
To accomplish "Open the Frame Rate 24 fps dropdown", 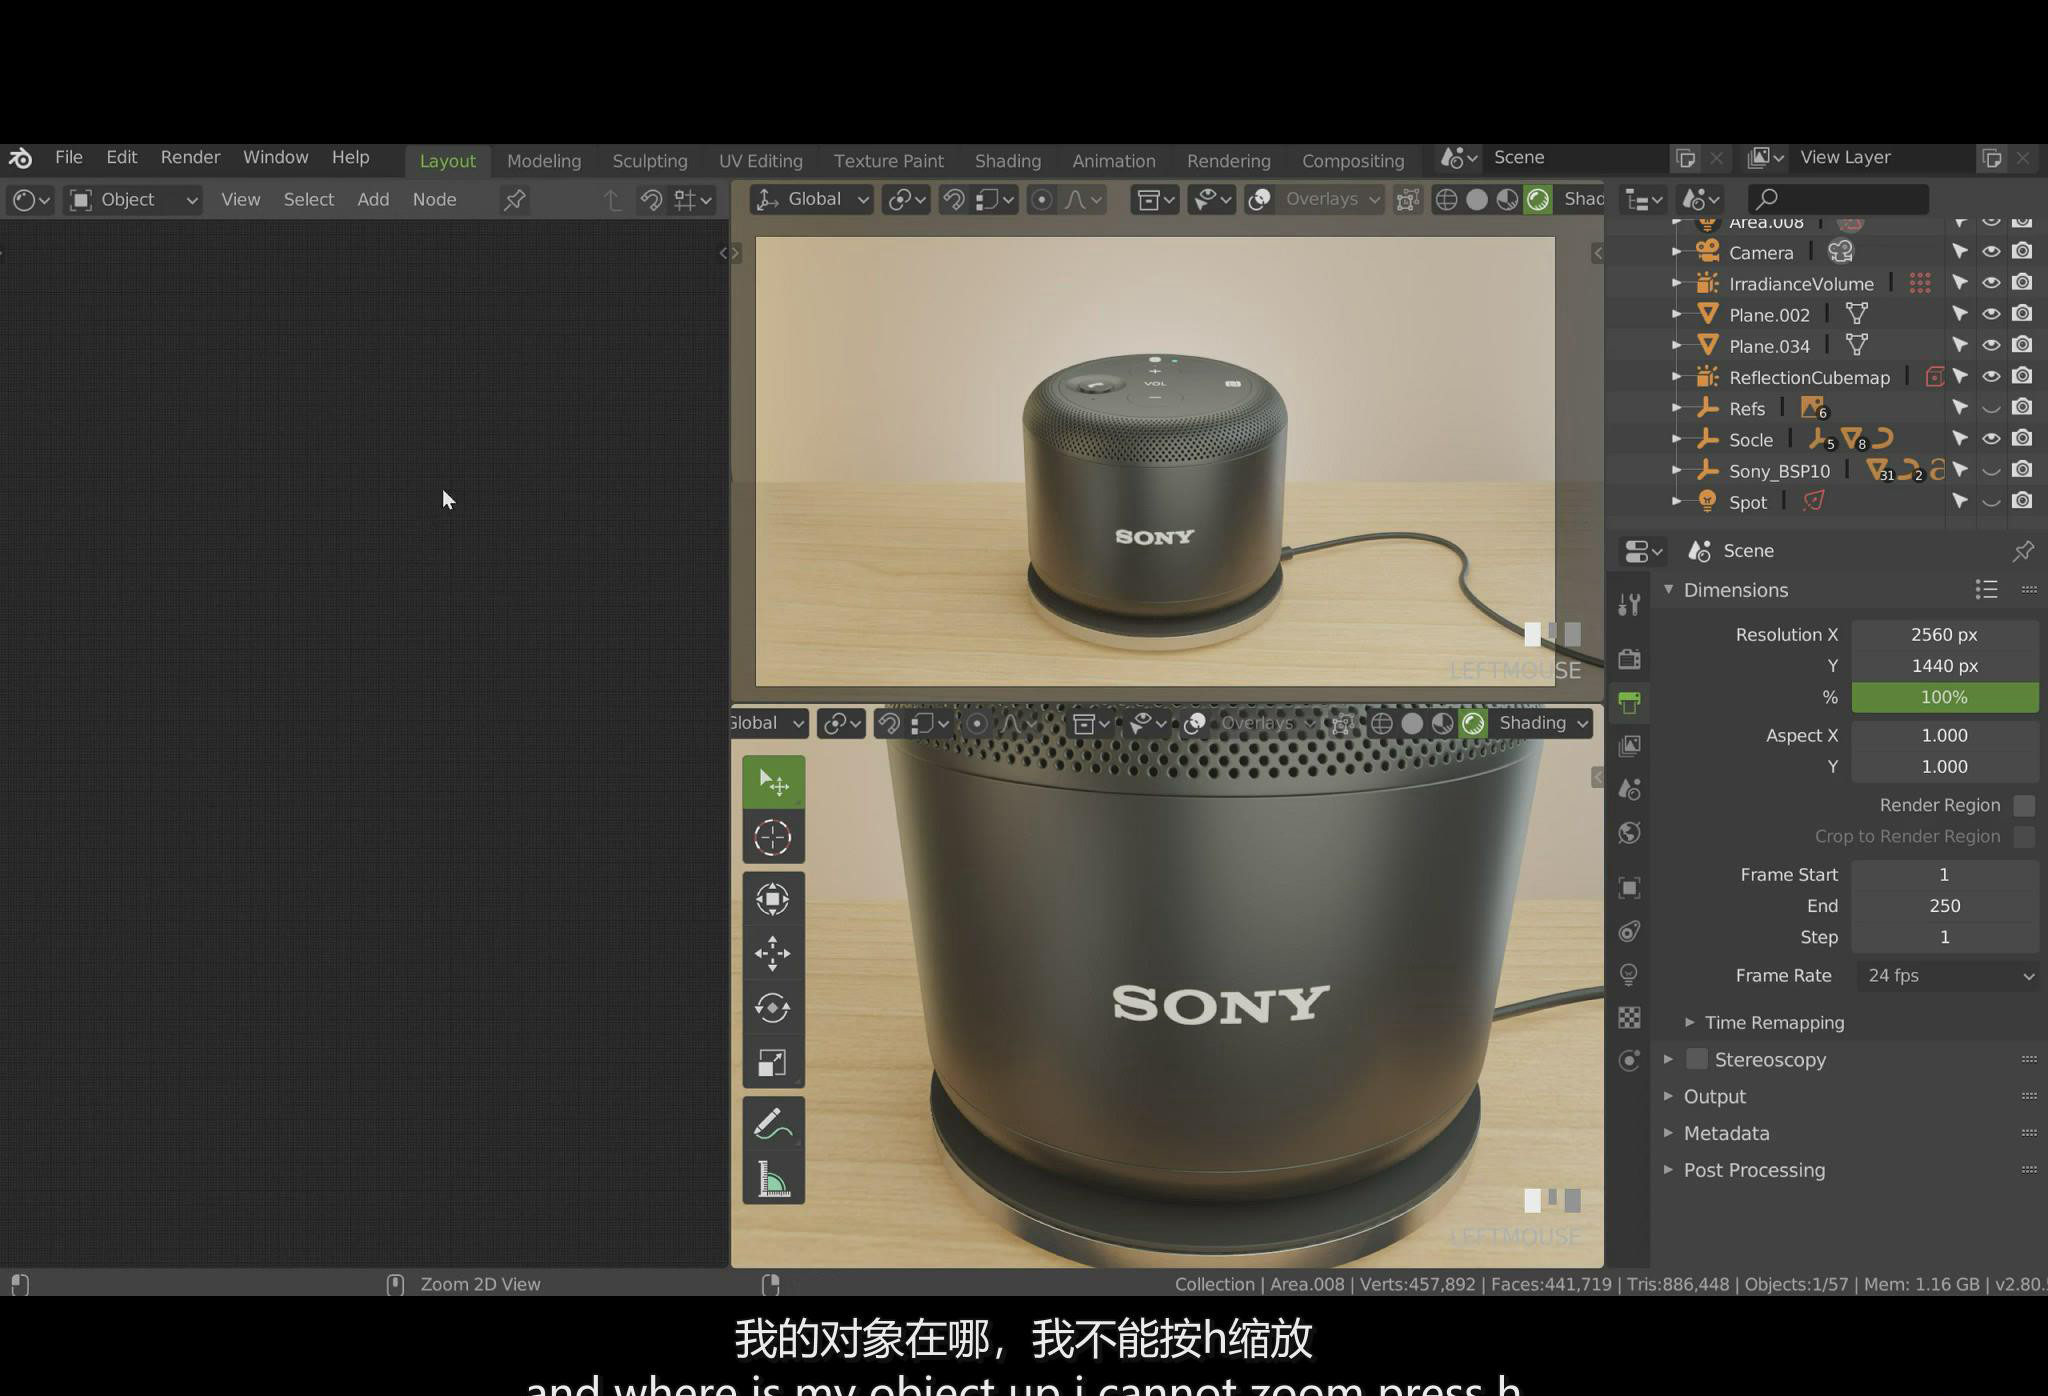I will (x=1946, y=976).
